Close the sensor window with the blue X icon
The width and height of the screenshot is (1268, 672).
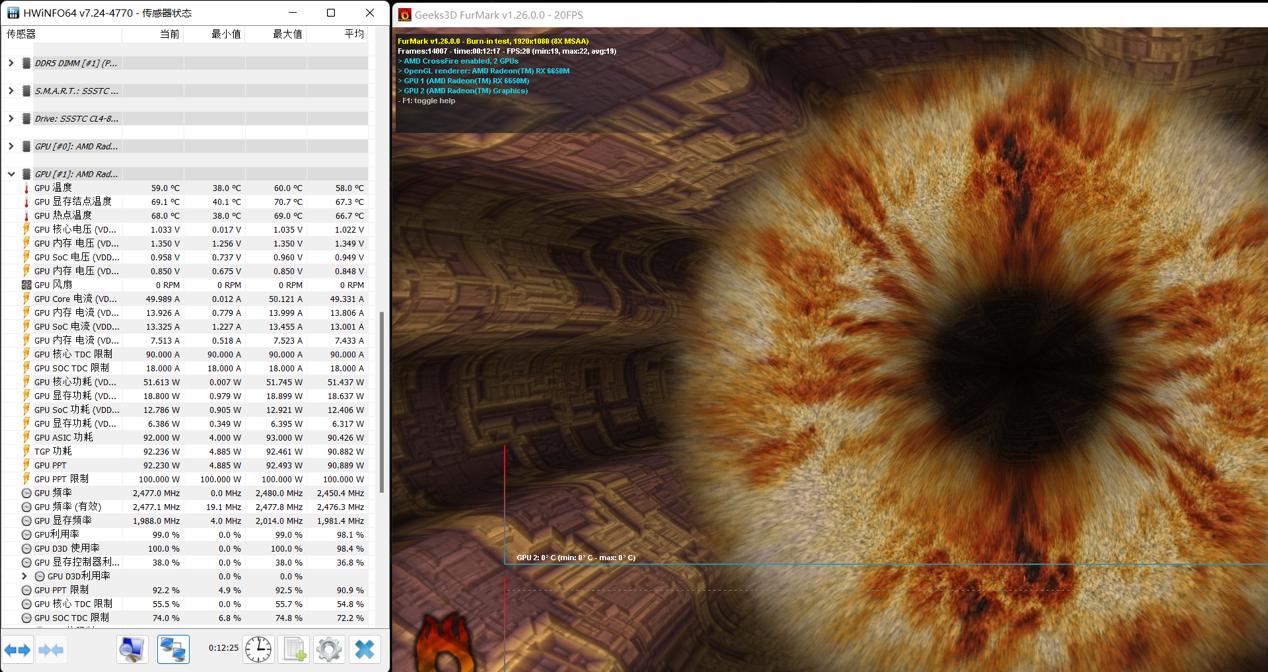[x=365, y=649]
